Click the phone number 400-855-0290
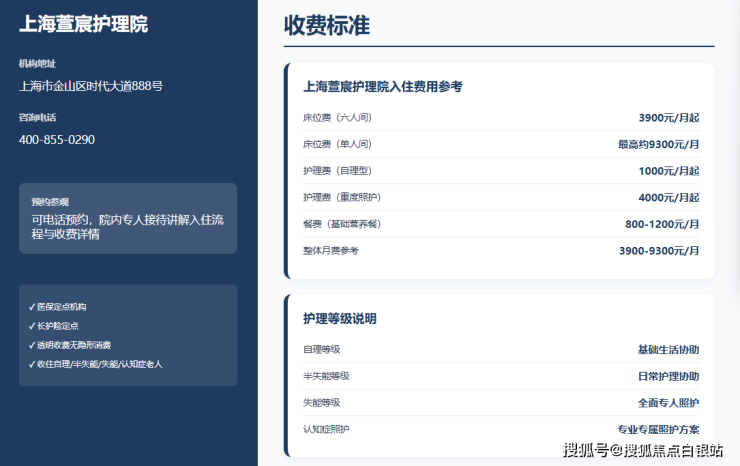Image resolution: width=740 pixels, height=466 pixels. coord(57,140)
